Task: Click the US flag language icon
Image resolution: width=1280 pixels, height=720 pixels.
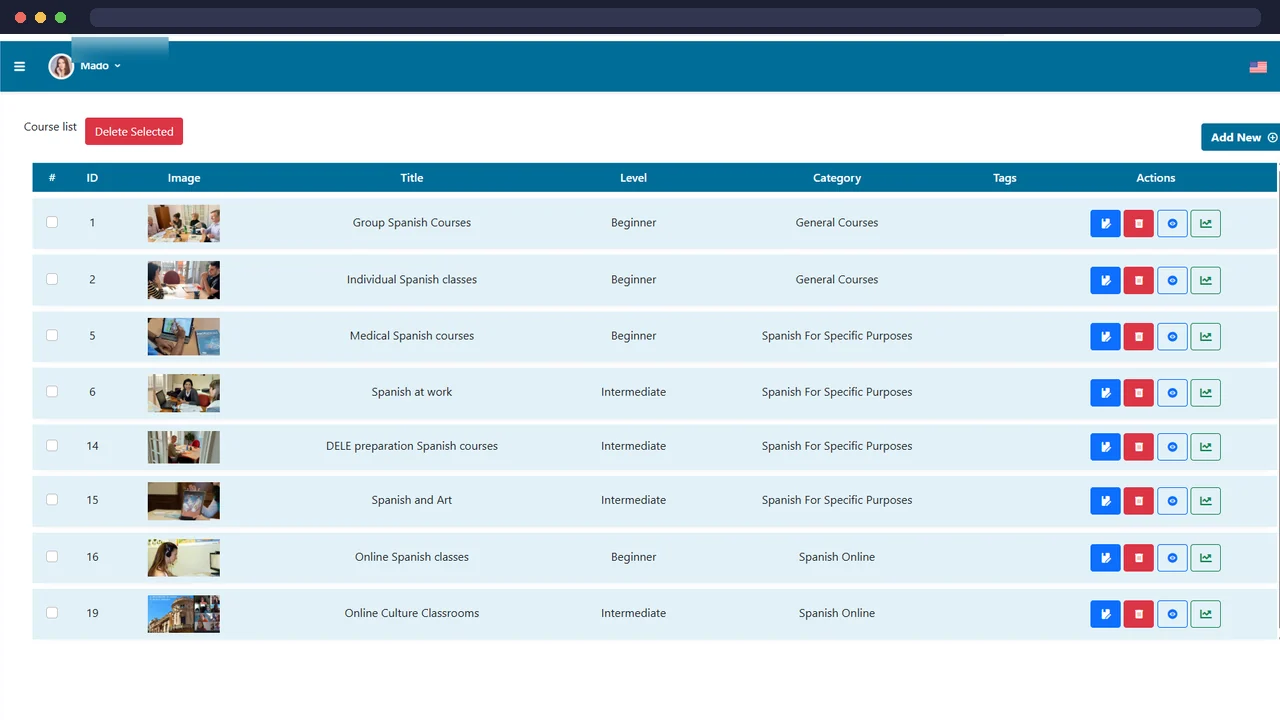Action: click(1258, 67)
